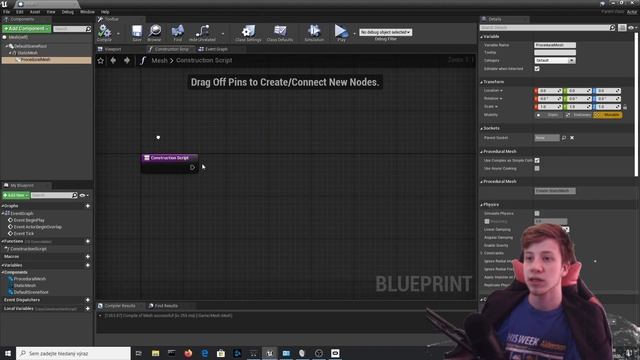Switch to the Find Results tab
This screenshot has width=640, height=360.
pyautogui.click(x=163, y=306)
